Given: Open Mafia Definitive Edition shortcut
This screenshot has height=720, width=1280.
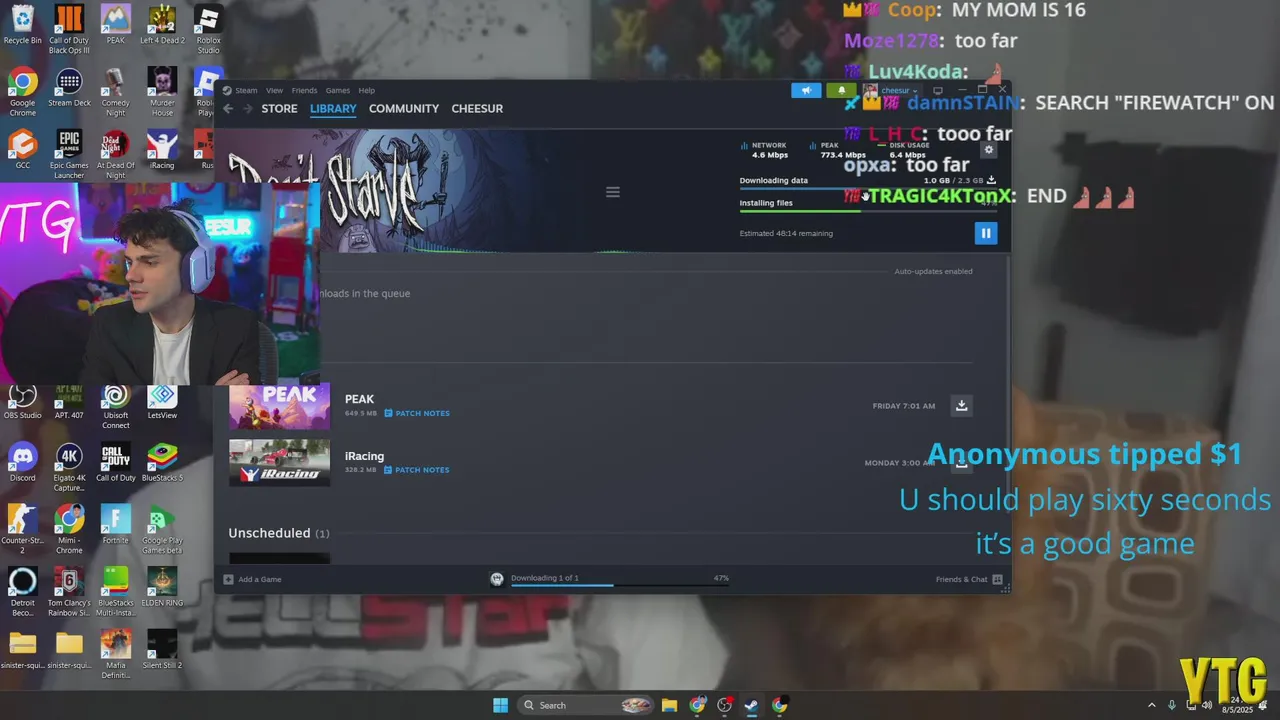Looking at the screenshot, I should point(115,653).
